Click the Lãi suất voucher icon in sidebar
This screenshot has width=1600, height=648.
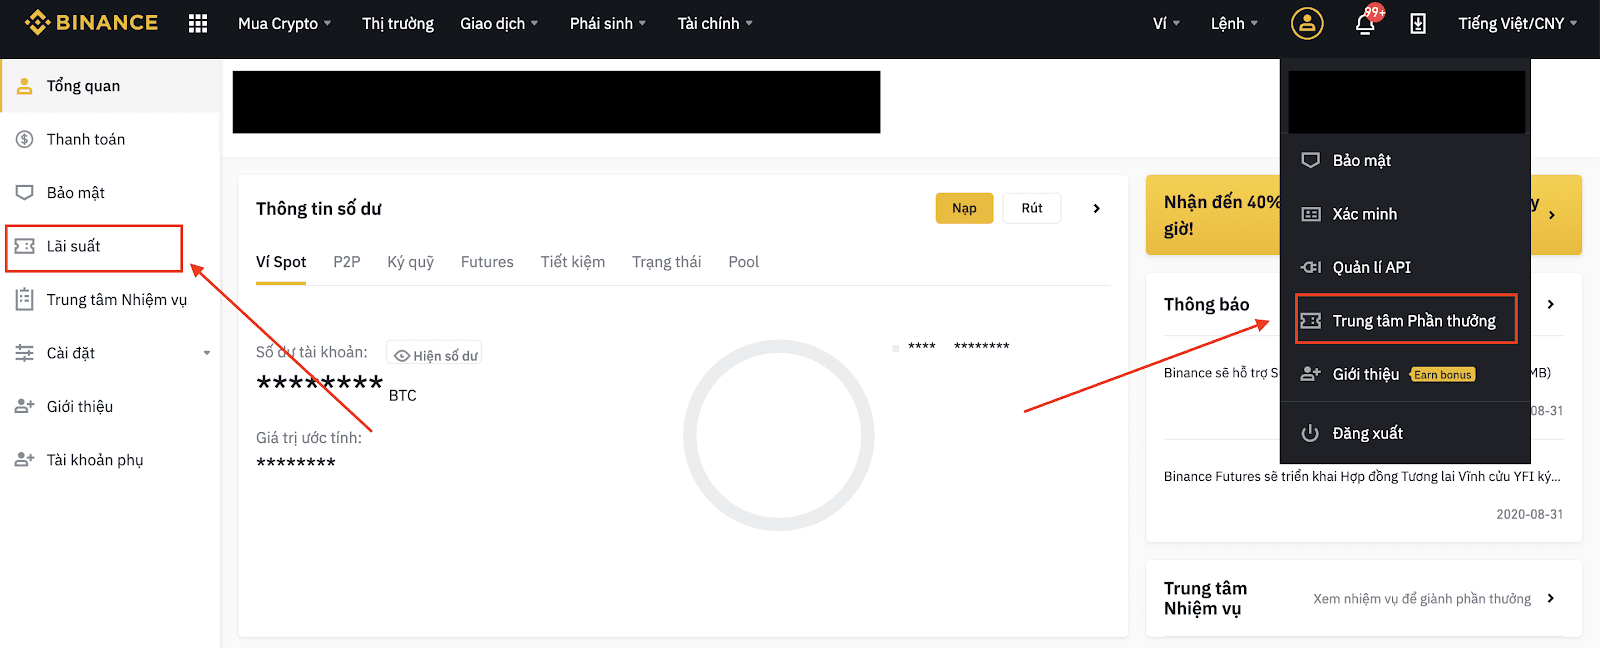coord(25,246)
